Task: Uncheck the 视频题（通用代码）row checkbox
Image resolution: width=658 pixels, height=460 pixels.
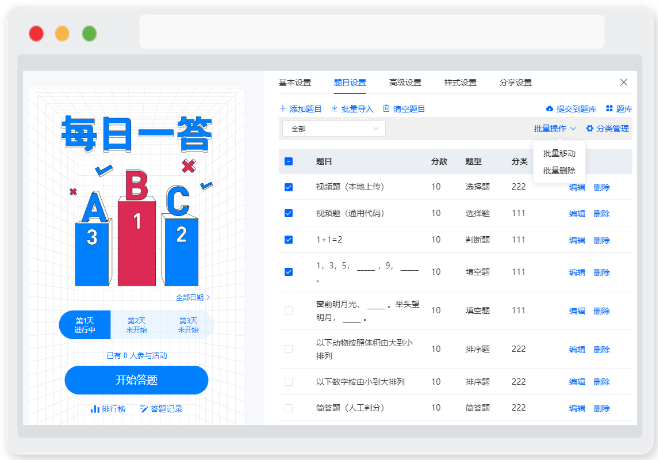Action: click(x=289, y=213)
